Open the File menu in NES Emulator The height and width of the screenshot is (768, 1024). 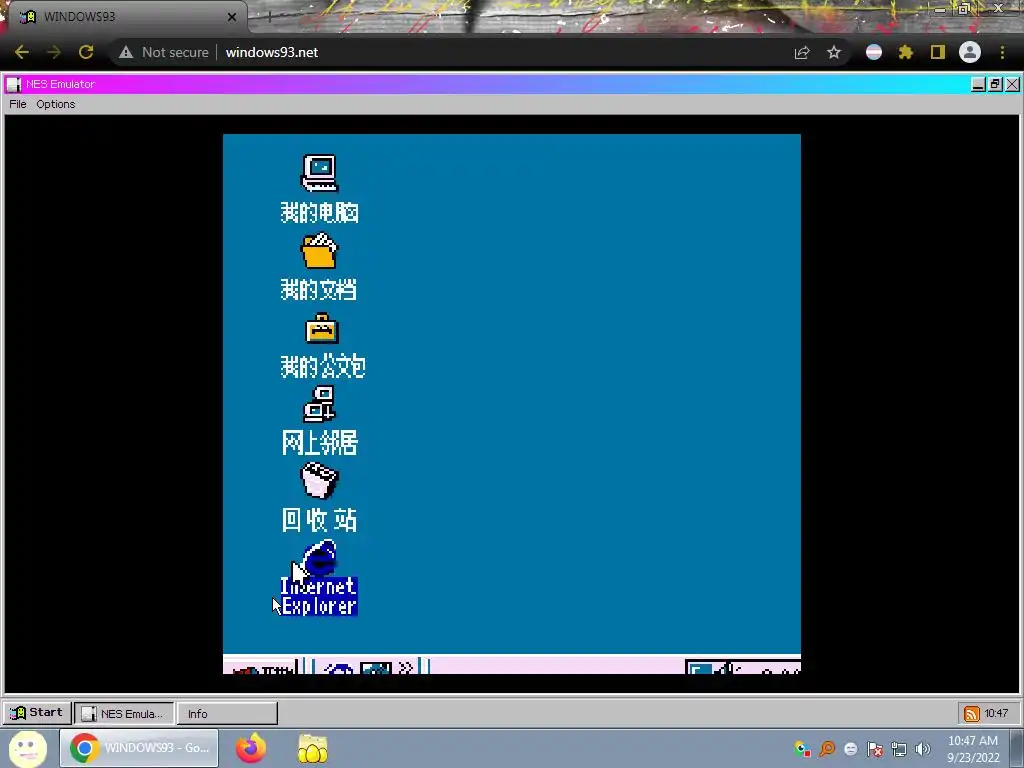pyautogui.click(x=18, y=104)
